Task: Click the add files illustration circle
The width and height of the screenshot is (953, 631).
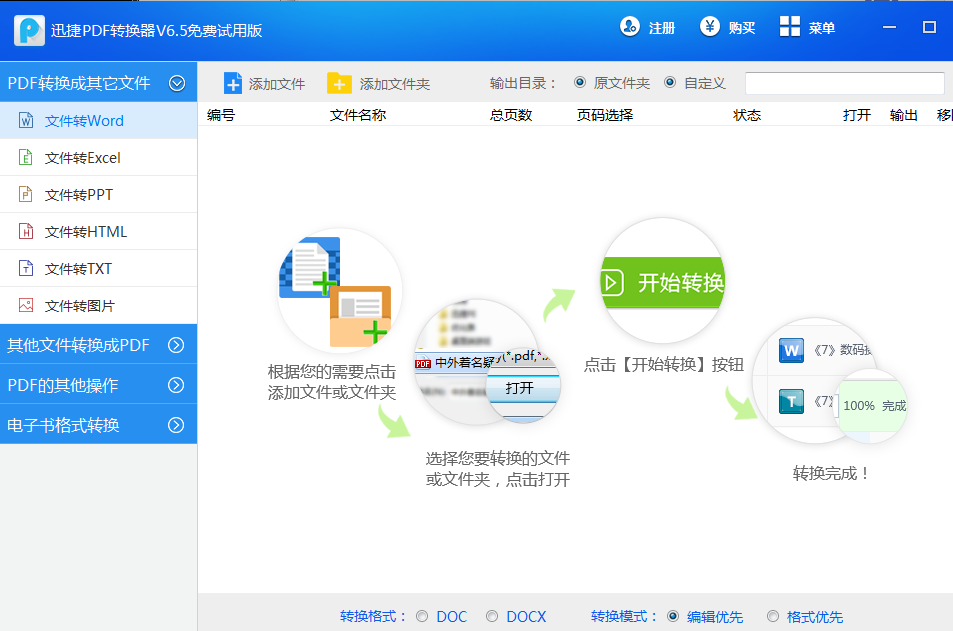Action: pyautogui.click(x=339, y=291)
